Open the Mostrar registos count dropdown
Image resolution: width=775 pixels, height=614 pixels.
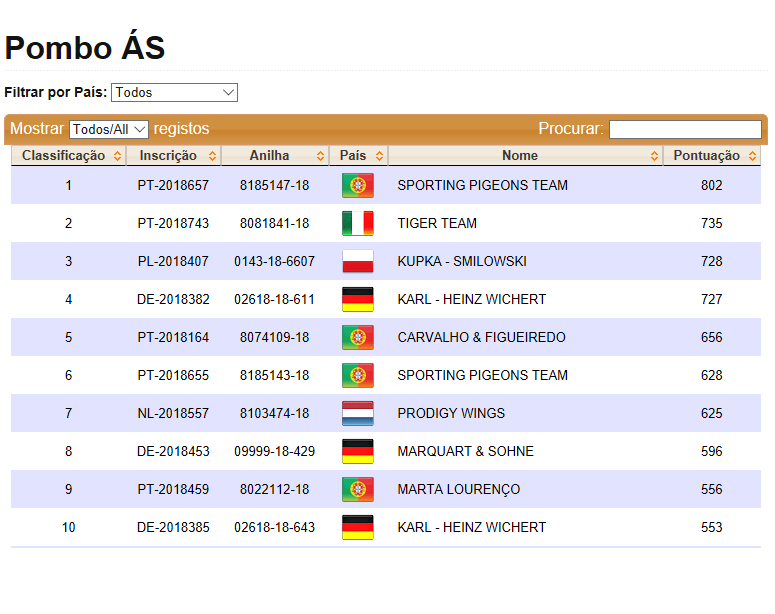[x=109, y=129]
